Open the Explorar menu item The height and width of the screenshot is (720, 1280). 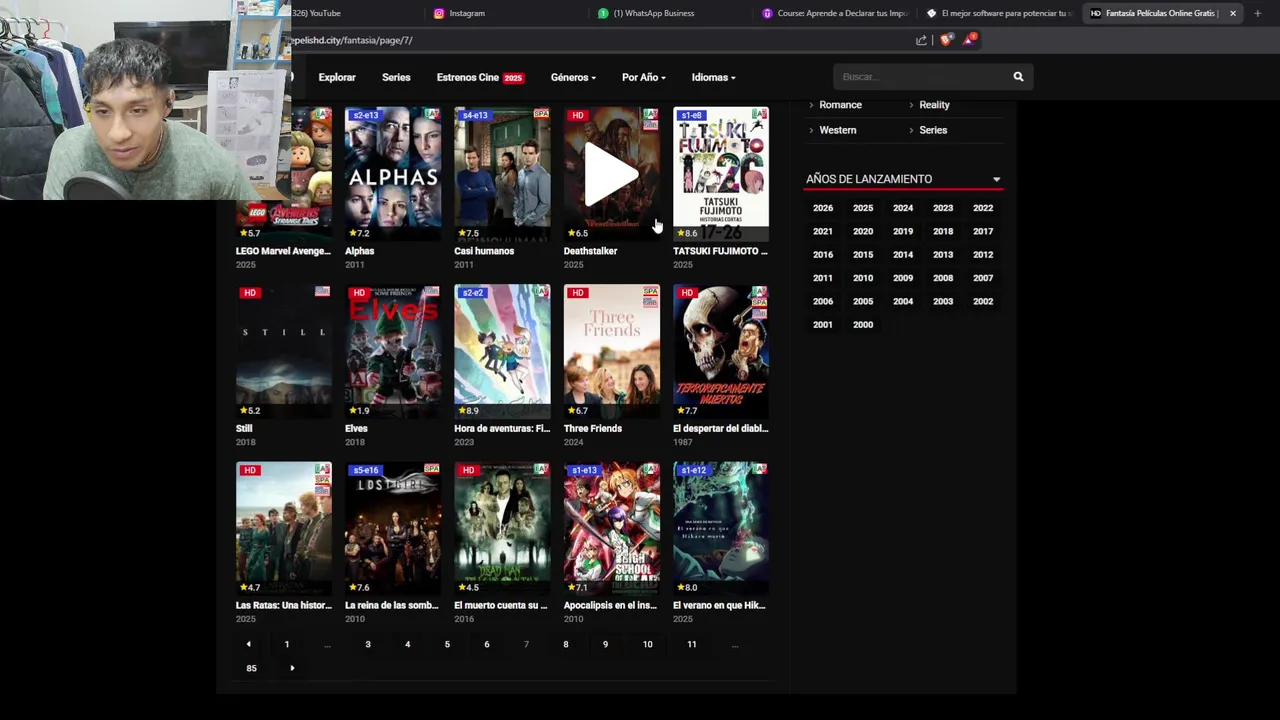(337, 77)
